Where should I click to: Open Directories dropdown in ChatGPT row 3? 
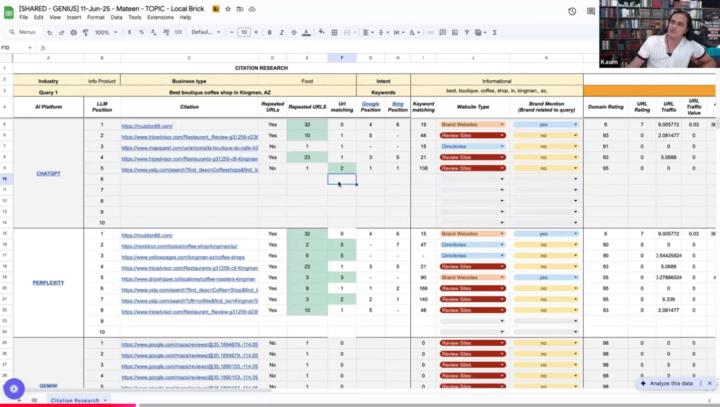coord(472,146)
